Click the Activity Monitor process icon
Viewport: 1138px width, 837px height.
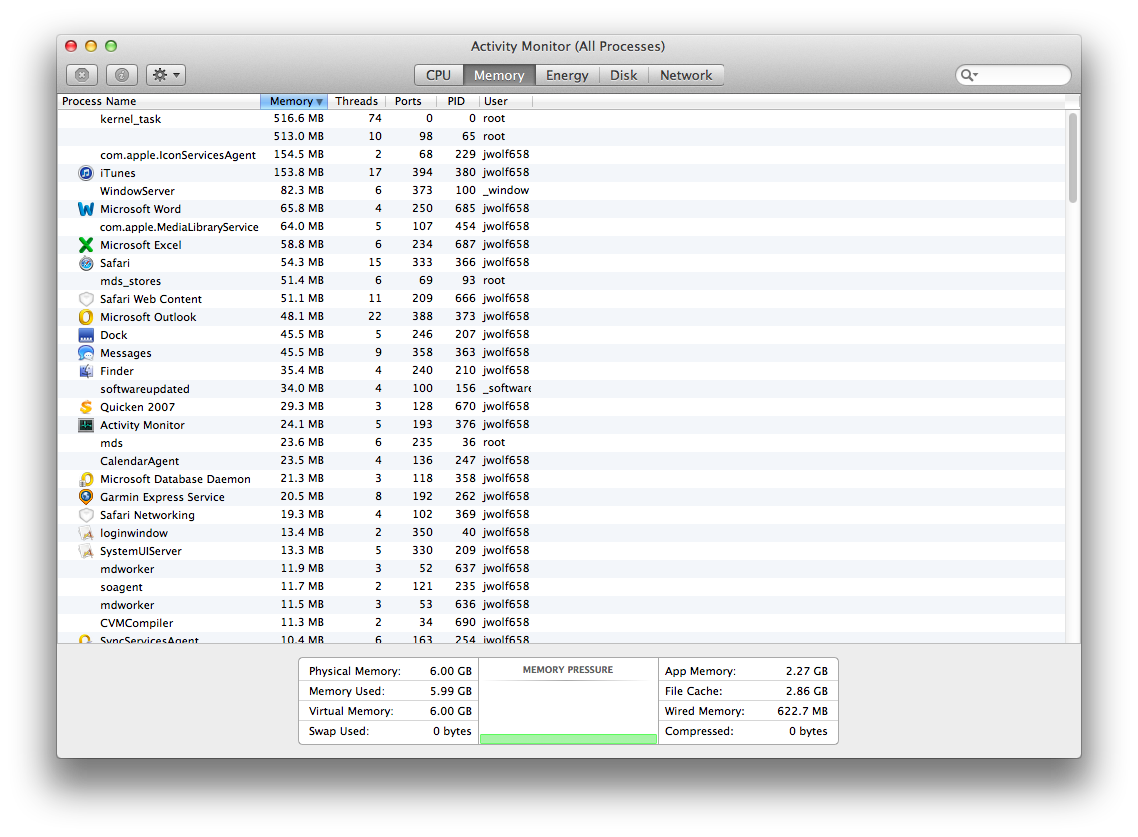coord(86,425)
